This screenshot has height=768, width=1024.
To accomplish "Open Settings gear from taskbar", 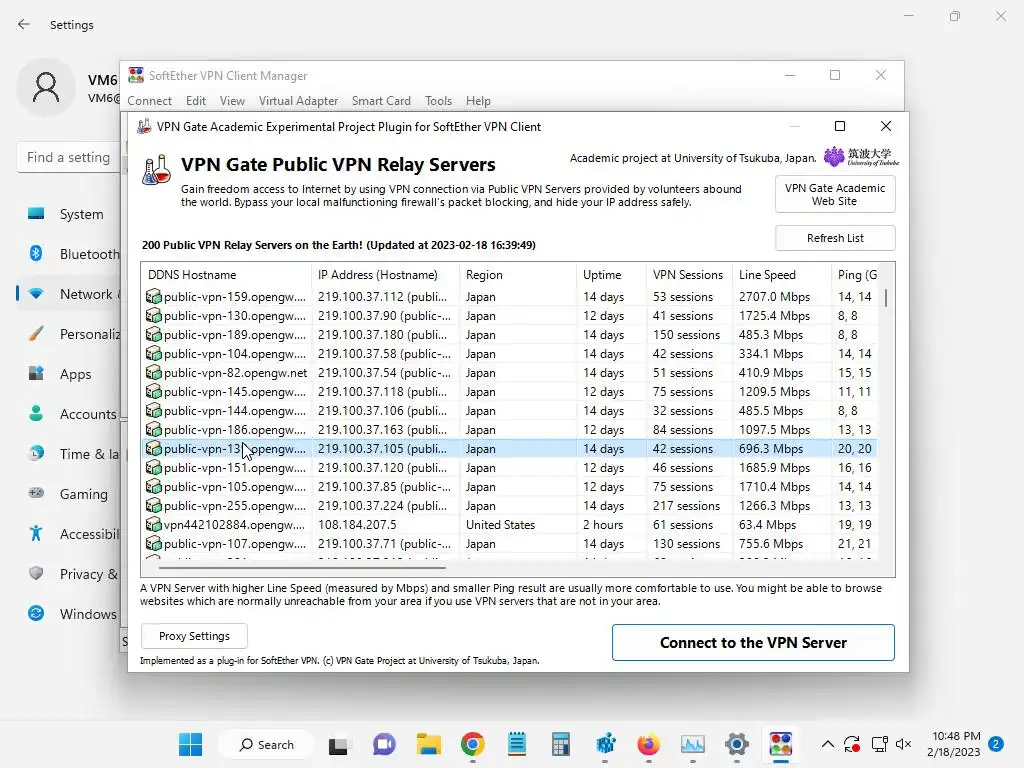I will pos(737,744).
